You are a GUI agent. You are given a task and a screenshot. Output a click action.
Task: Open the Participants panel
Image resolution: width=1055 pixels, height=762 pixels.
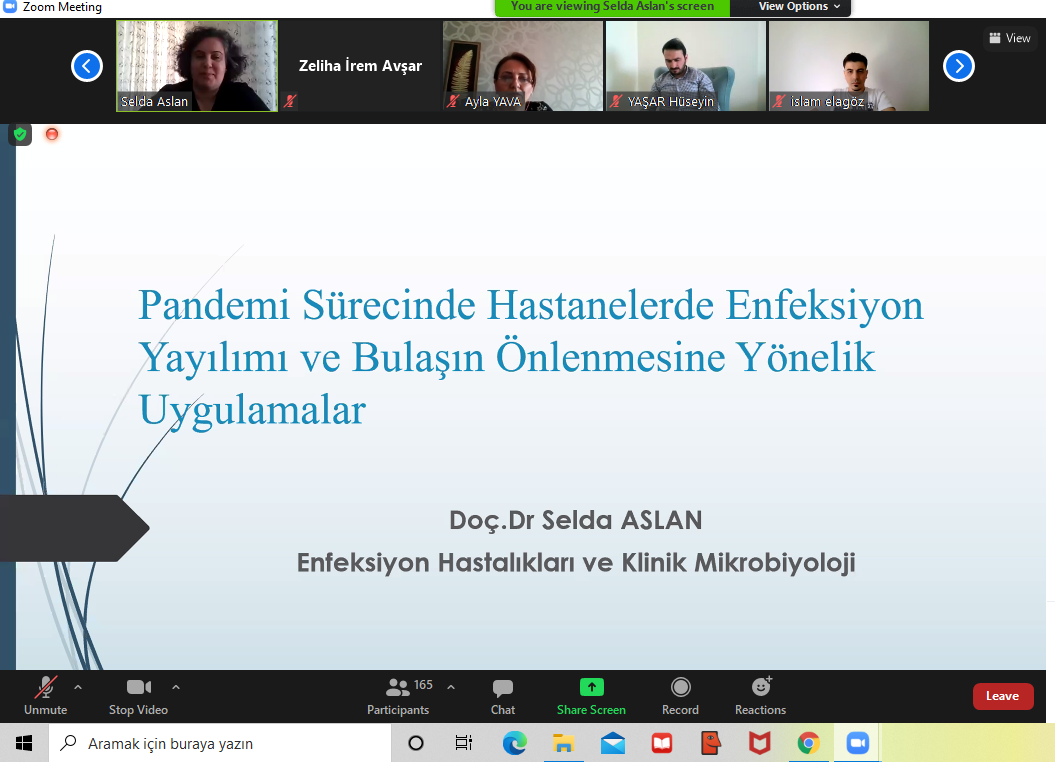point(398,695)
